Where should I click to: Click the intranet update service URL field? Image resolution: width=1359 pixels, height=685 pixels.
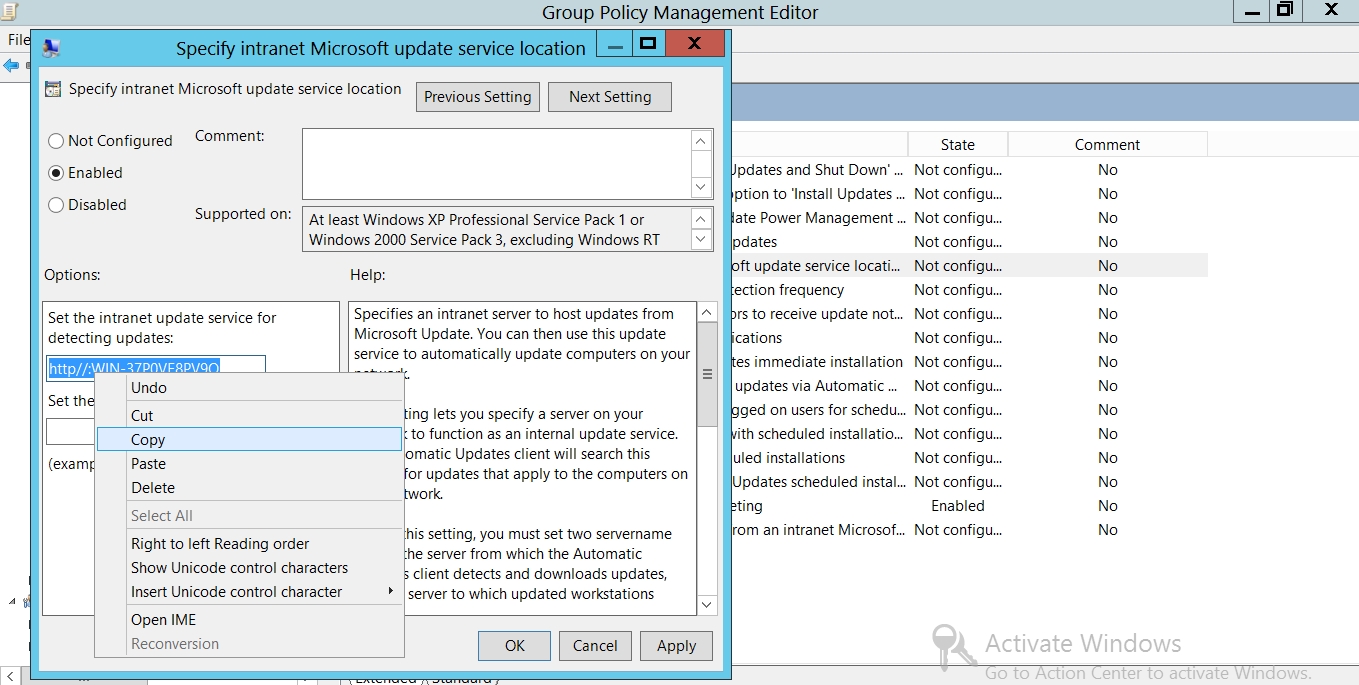[x=156, y=368]
